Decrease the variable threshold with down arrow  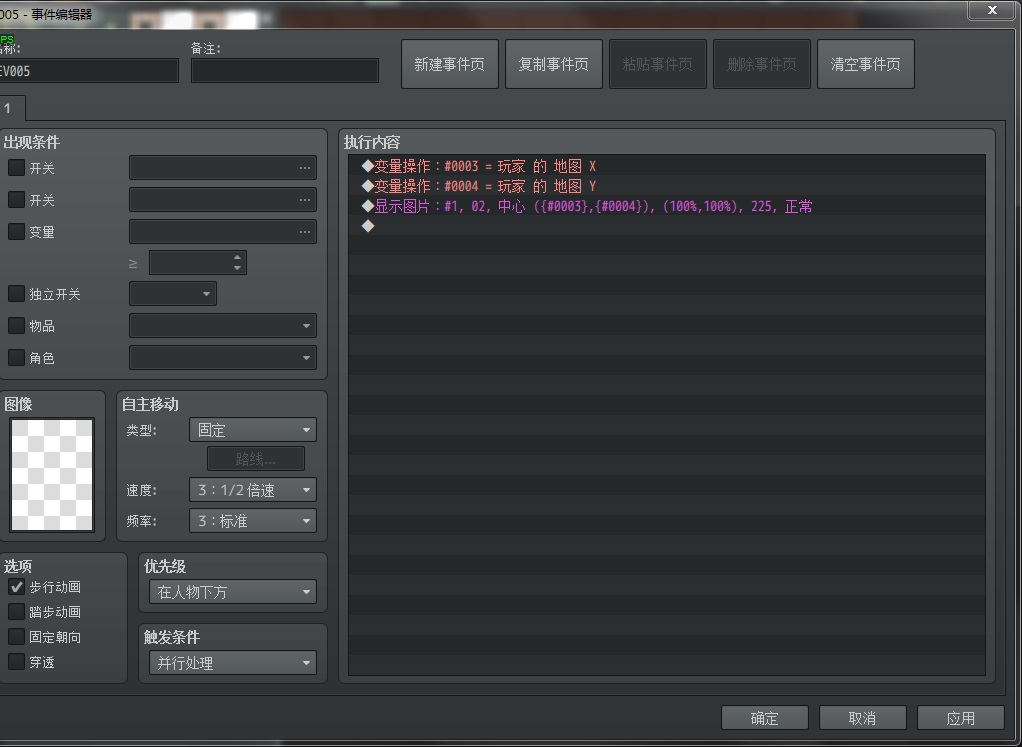point(238,268)
